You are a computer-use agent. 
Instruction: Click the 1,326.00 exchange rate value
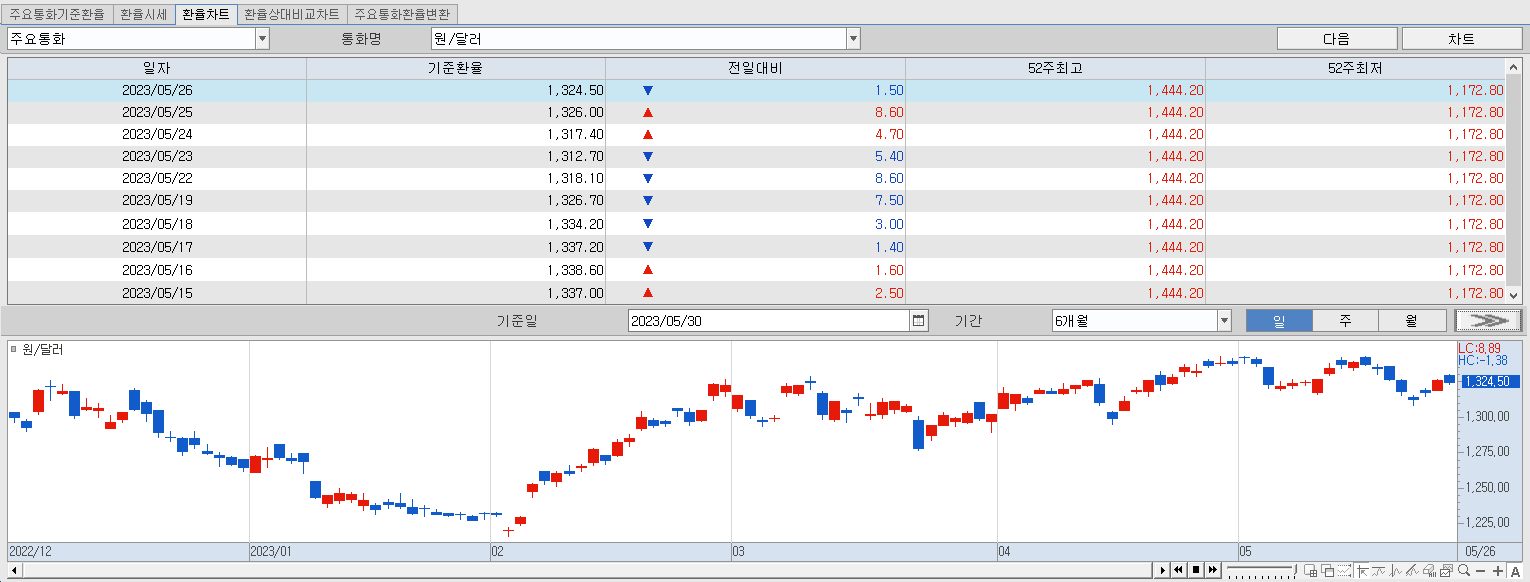point(575,112)
